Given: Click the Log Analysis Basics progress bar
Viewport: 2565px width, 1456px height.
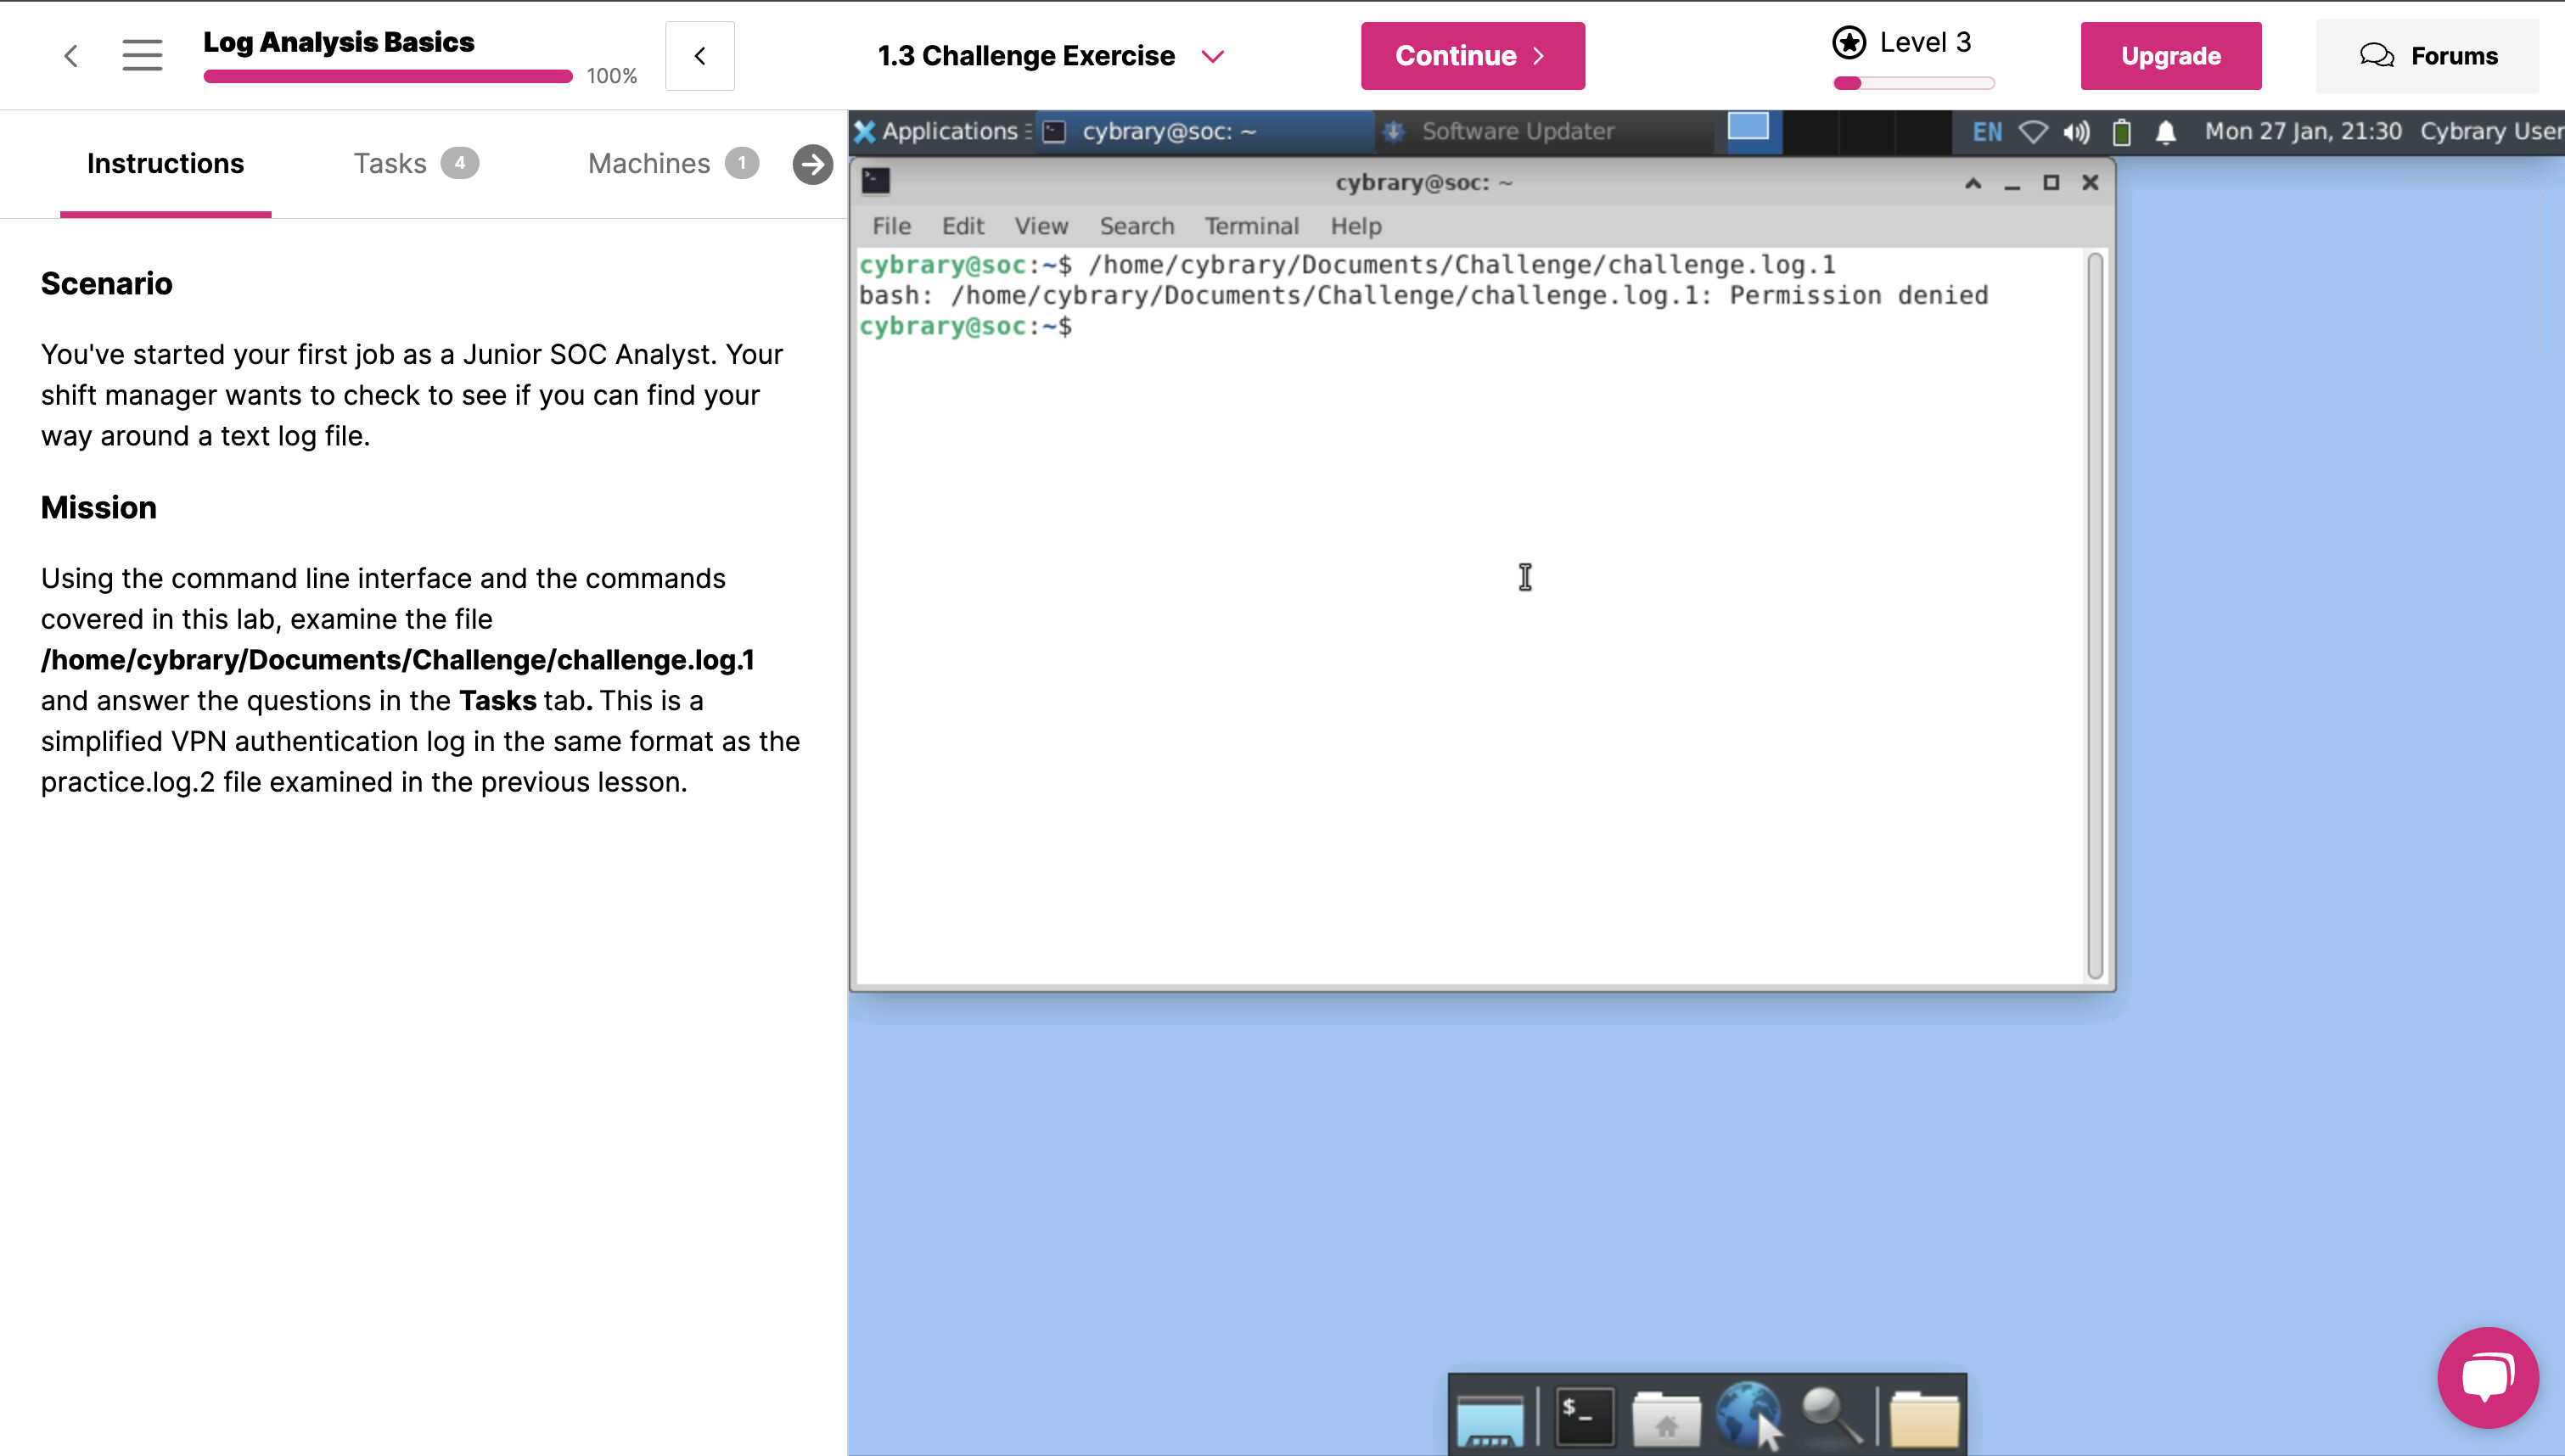Looking at the screenshot, I should (x=388, y=76).
